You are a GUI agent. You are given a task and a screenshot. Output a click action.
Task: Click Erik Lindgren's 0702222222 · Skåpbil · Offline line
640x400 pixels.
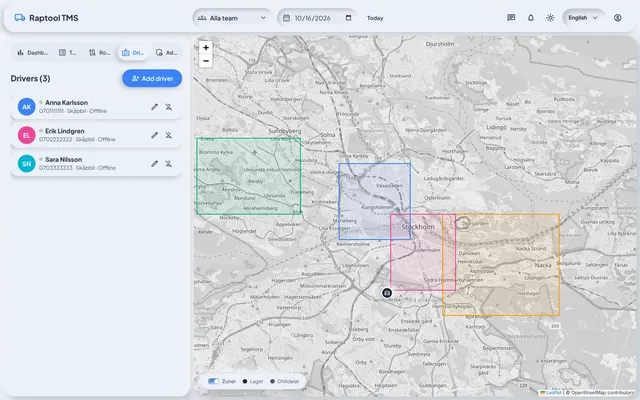click(77, 140)
